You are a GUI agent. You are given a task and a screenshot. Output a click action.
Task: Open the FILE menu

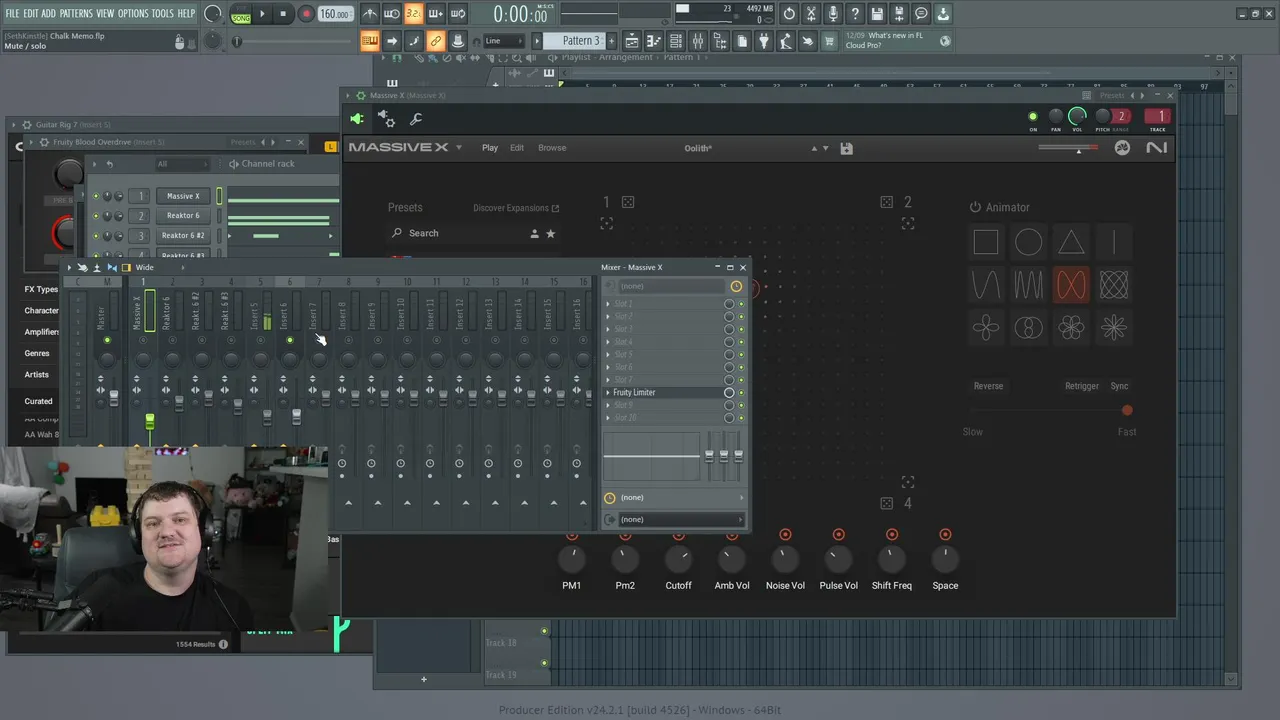[x=12, y=13]
